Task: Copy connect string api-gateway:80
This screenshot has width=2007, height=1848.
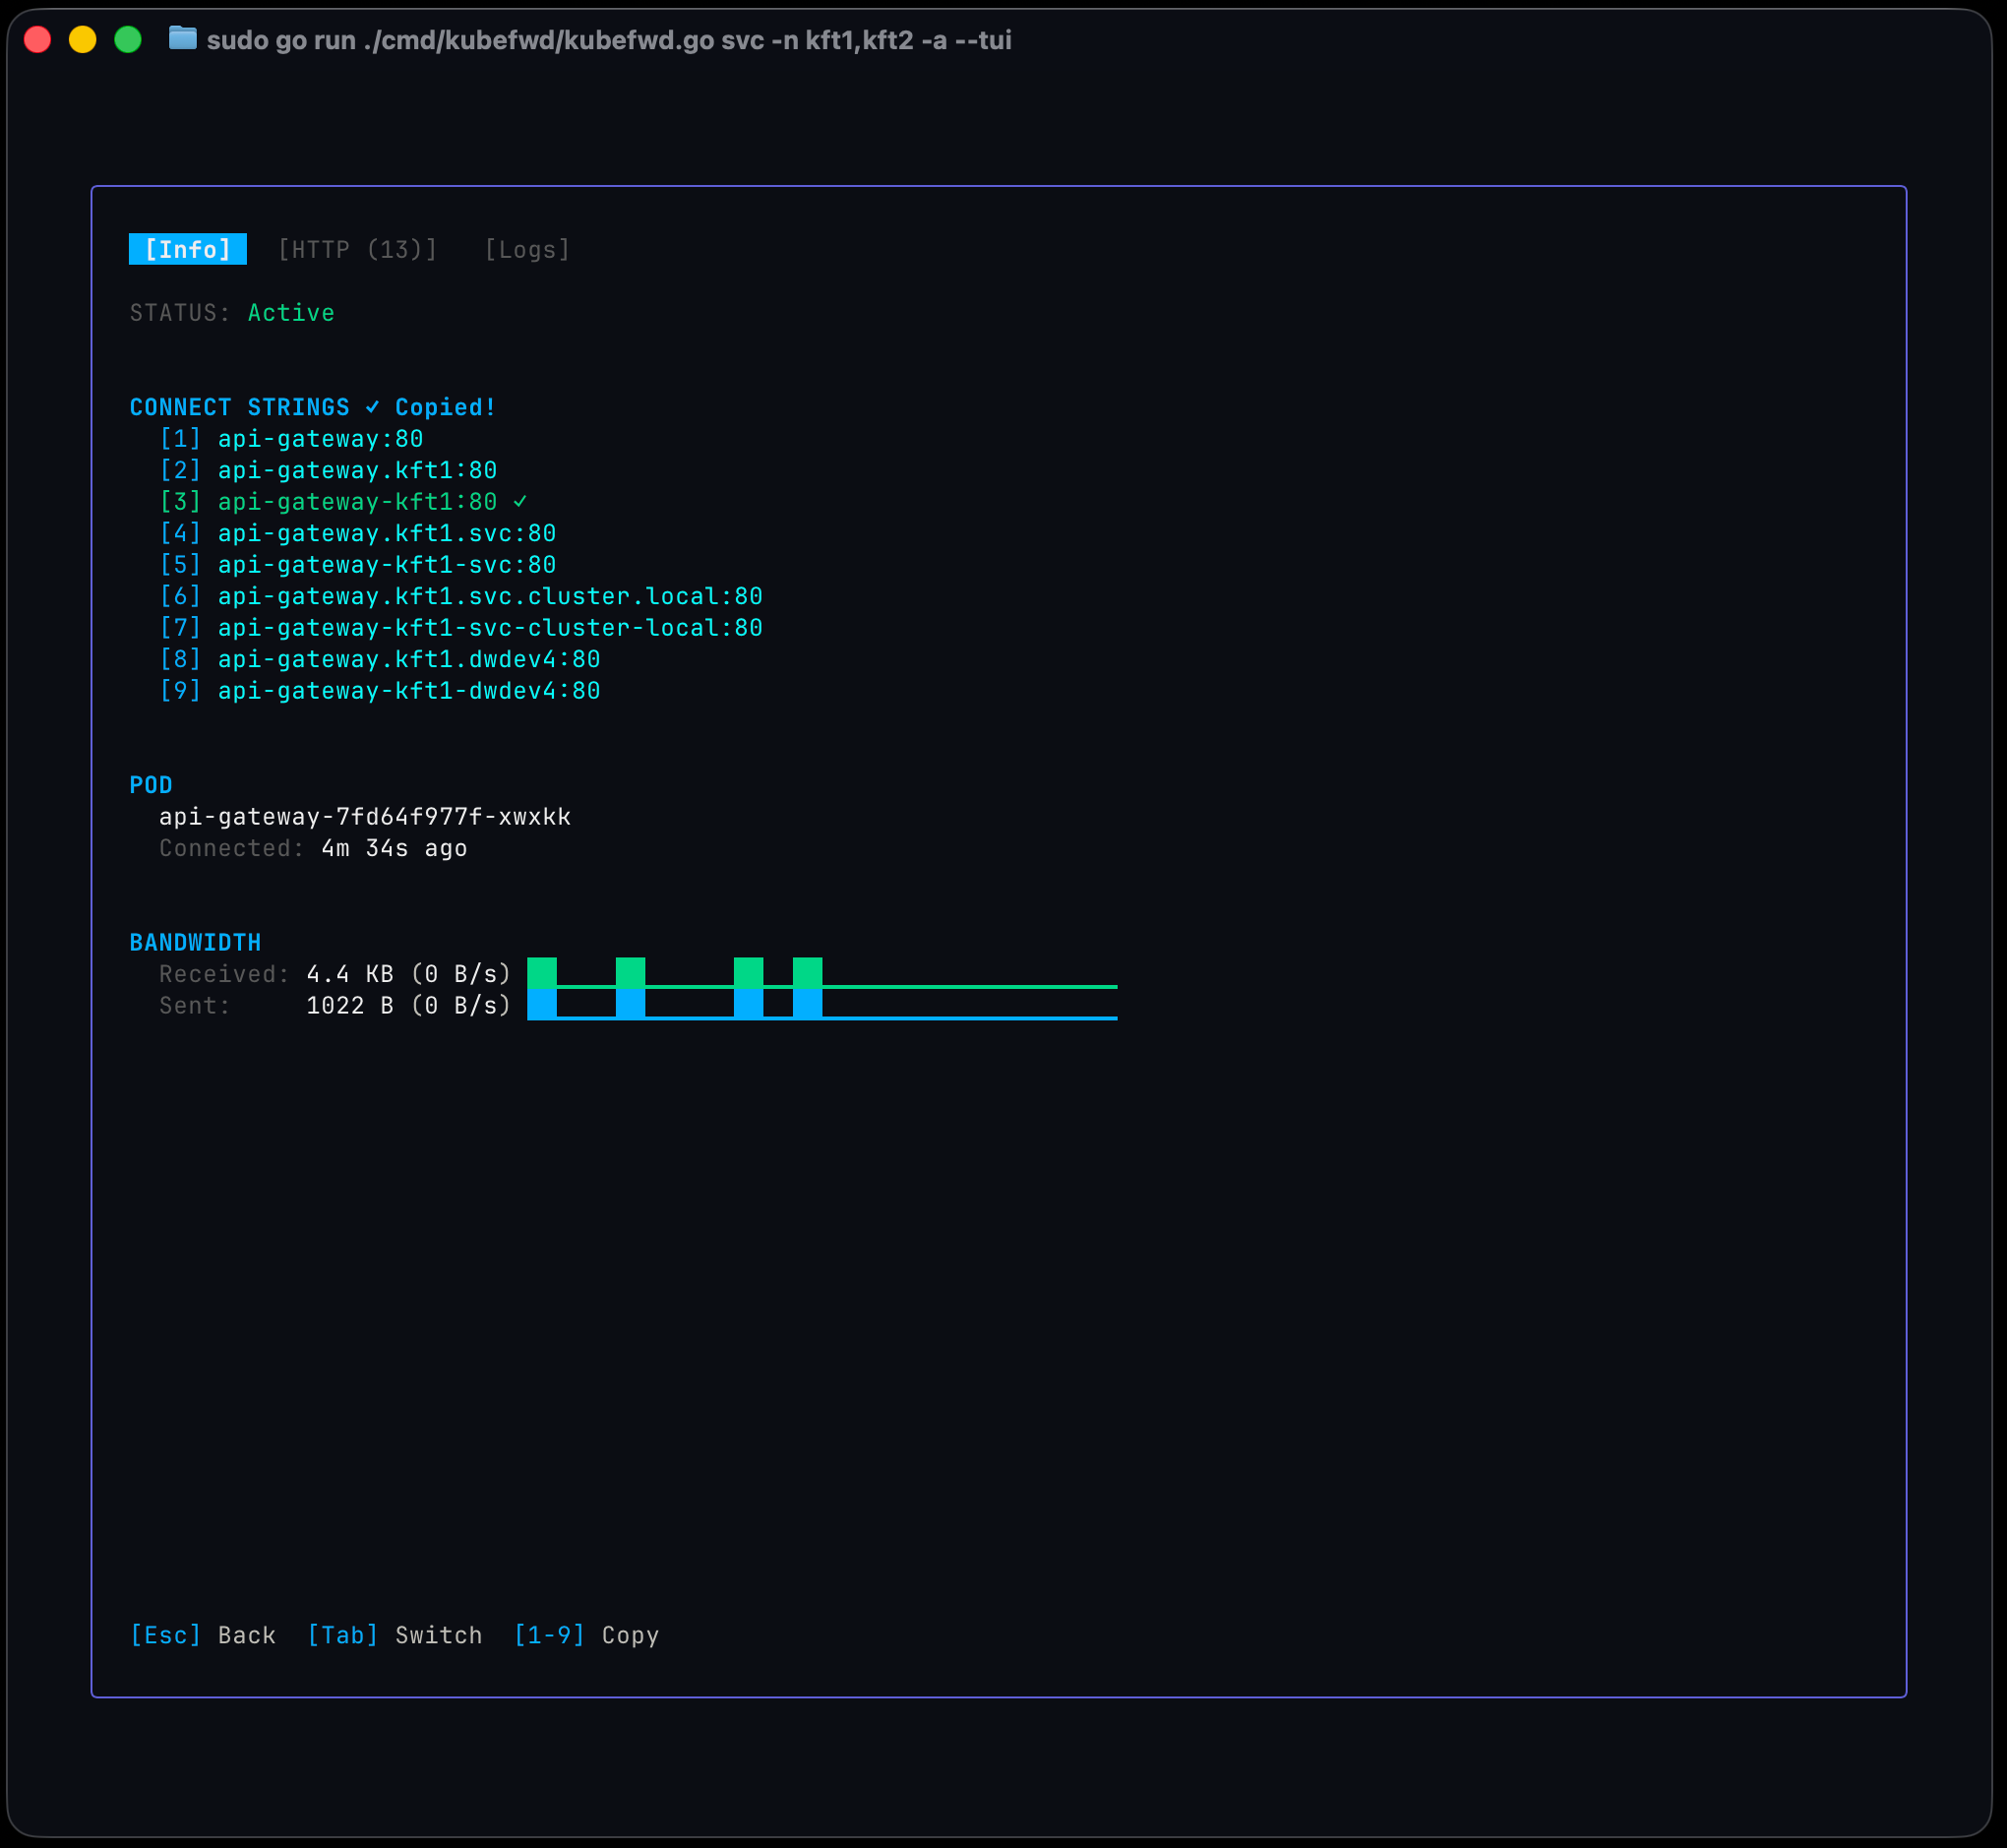Action: [320, 439]
